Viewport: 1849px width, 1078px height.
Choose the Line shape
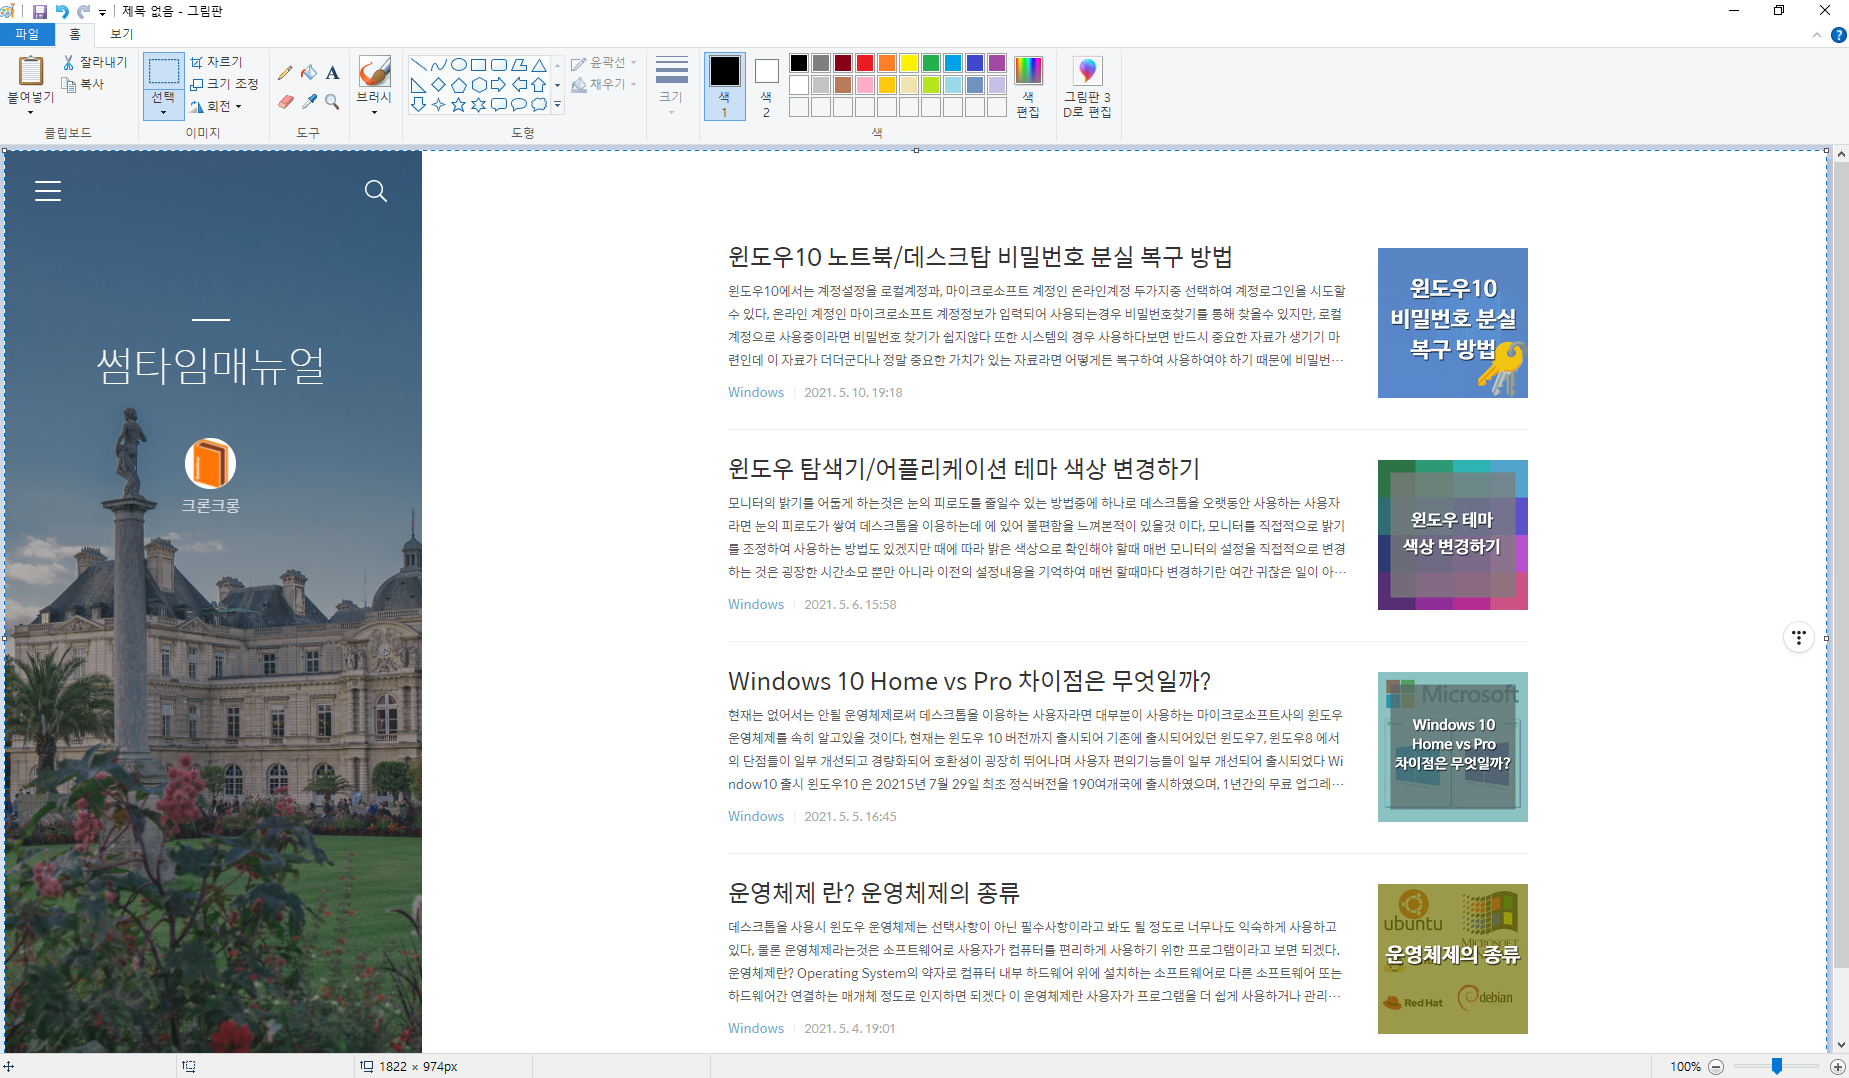[x=419, y=65]
